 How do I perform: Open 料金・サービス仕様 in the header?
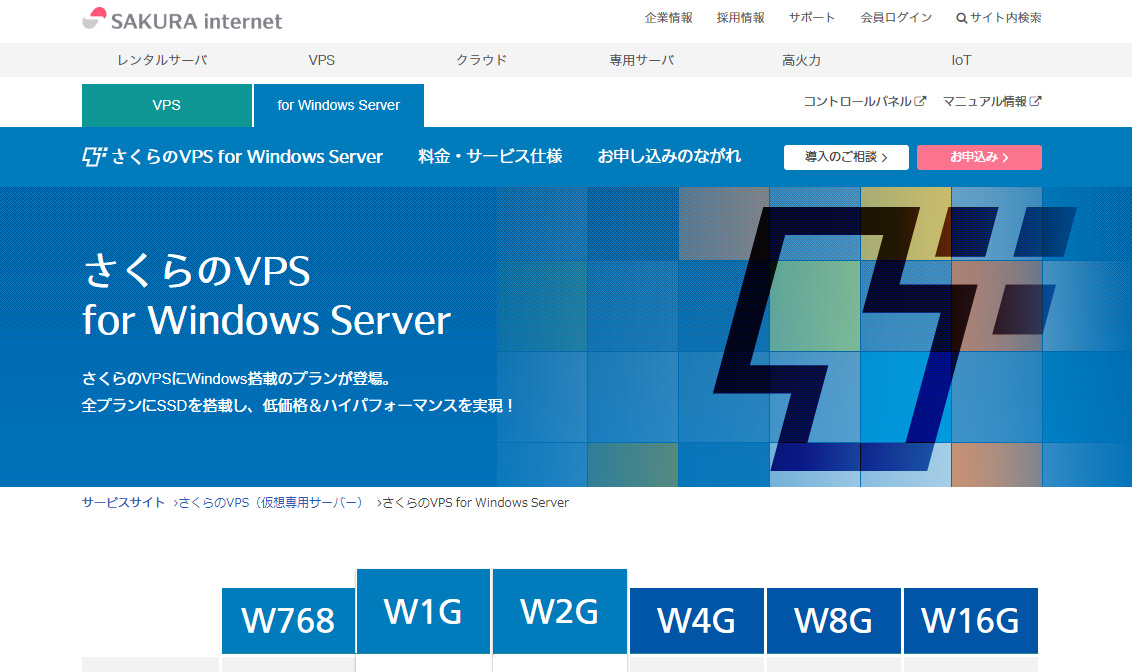coord(489,156)
